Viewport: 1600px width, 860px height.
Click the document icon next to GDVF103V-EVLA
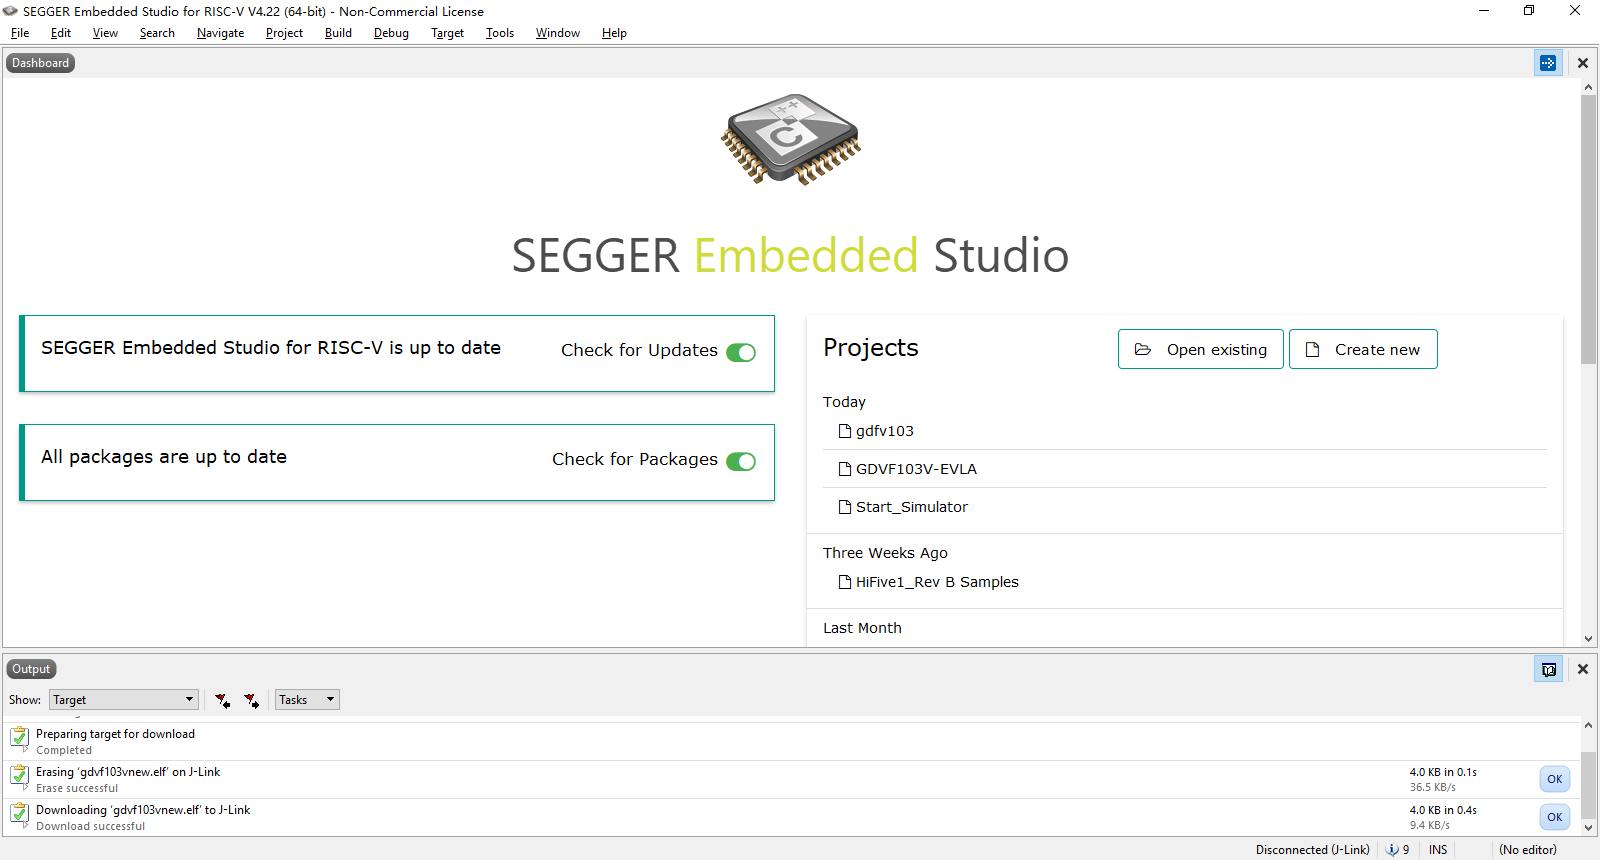tap(845, 469)
